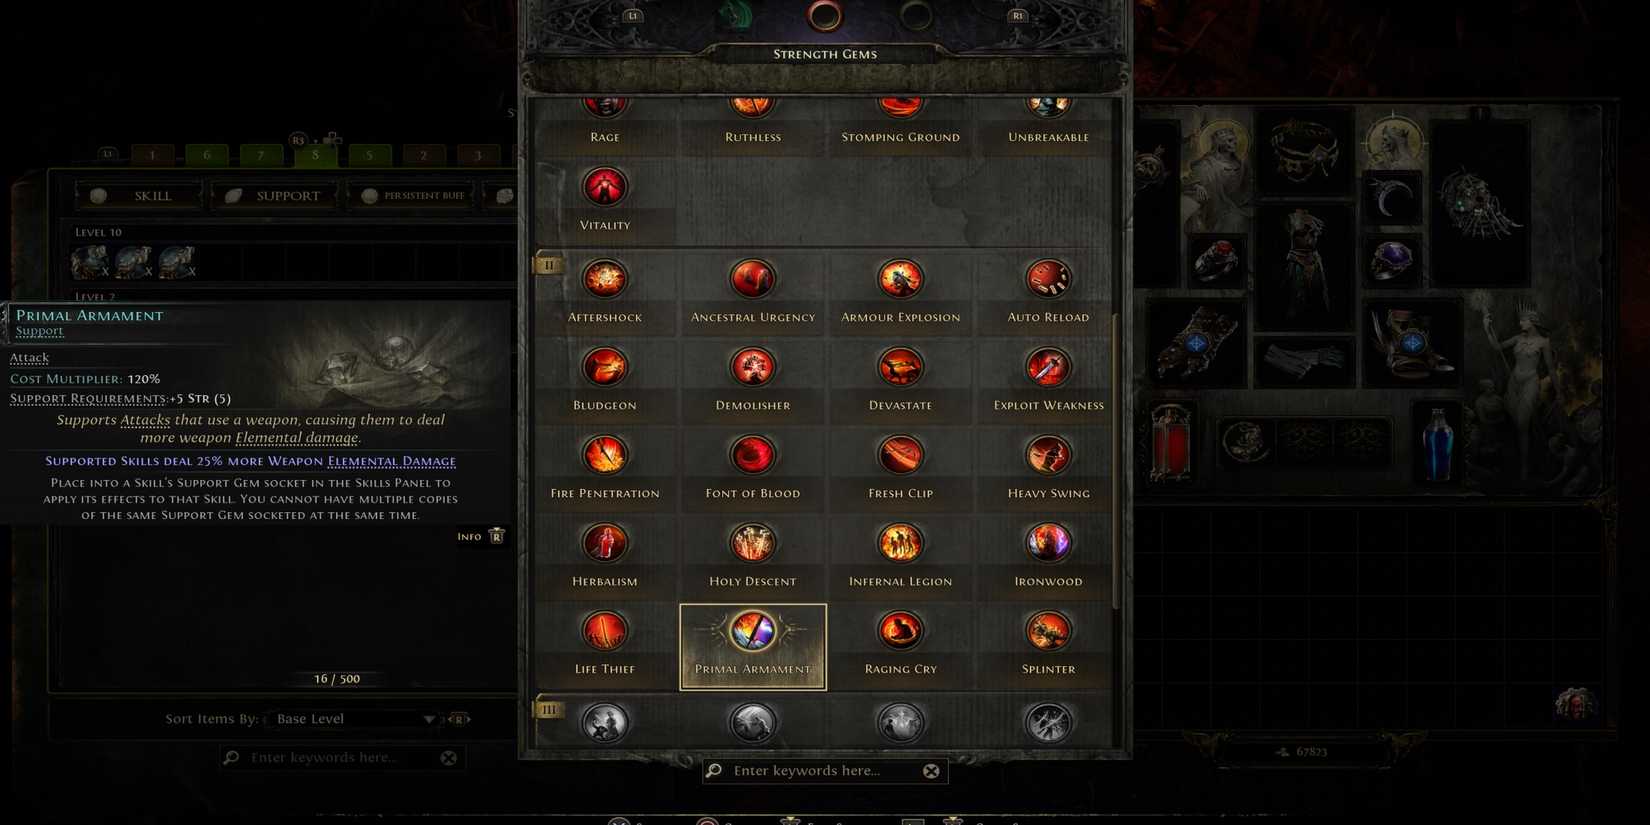This screenshot has height=825, width=1650.
Task: Select the Splinter support gem
Action: click(x=1048, y=644)
